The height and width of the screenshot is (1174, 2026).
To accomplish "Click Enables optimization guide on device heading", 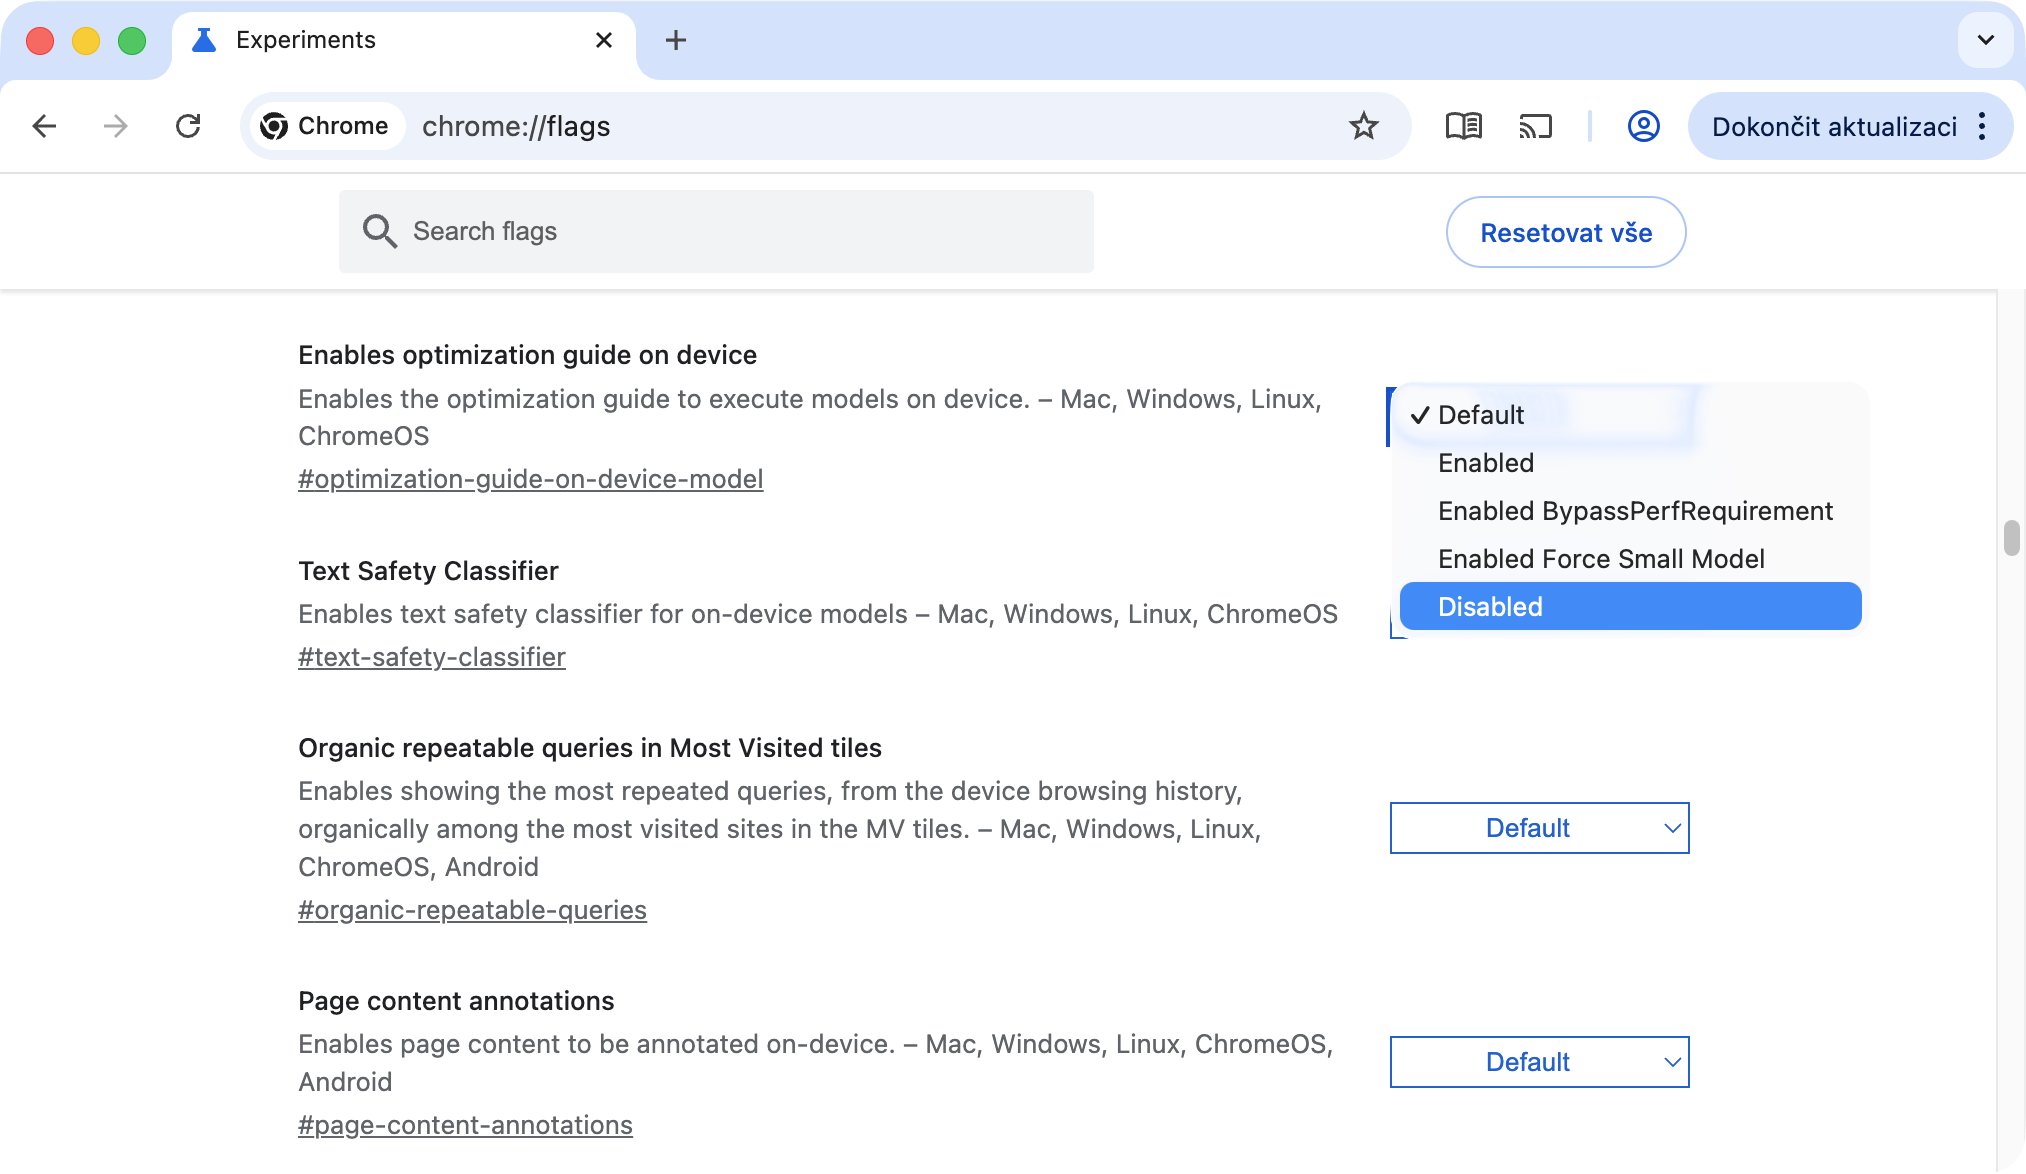I will [527, 355].
